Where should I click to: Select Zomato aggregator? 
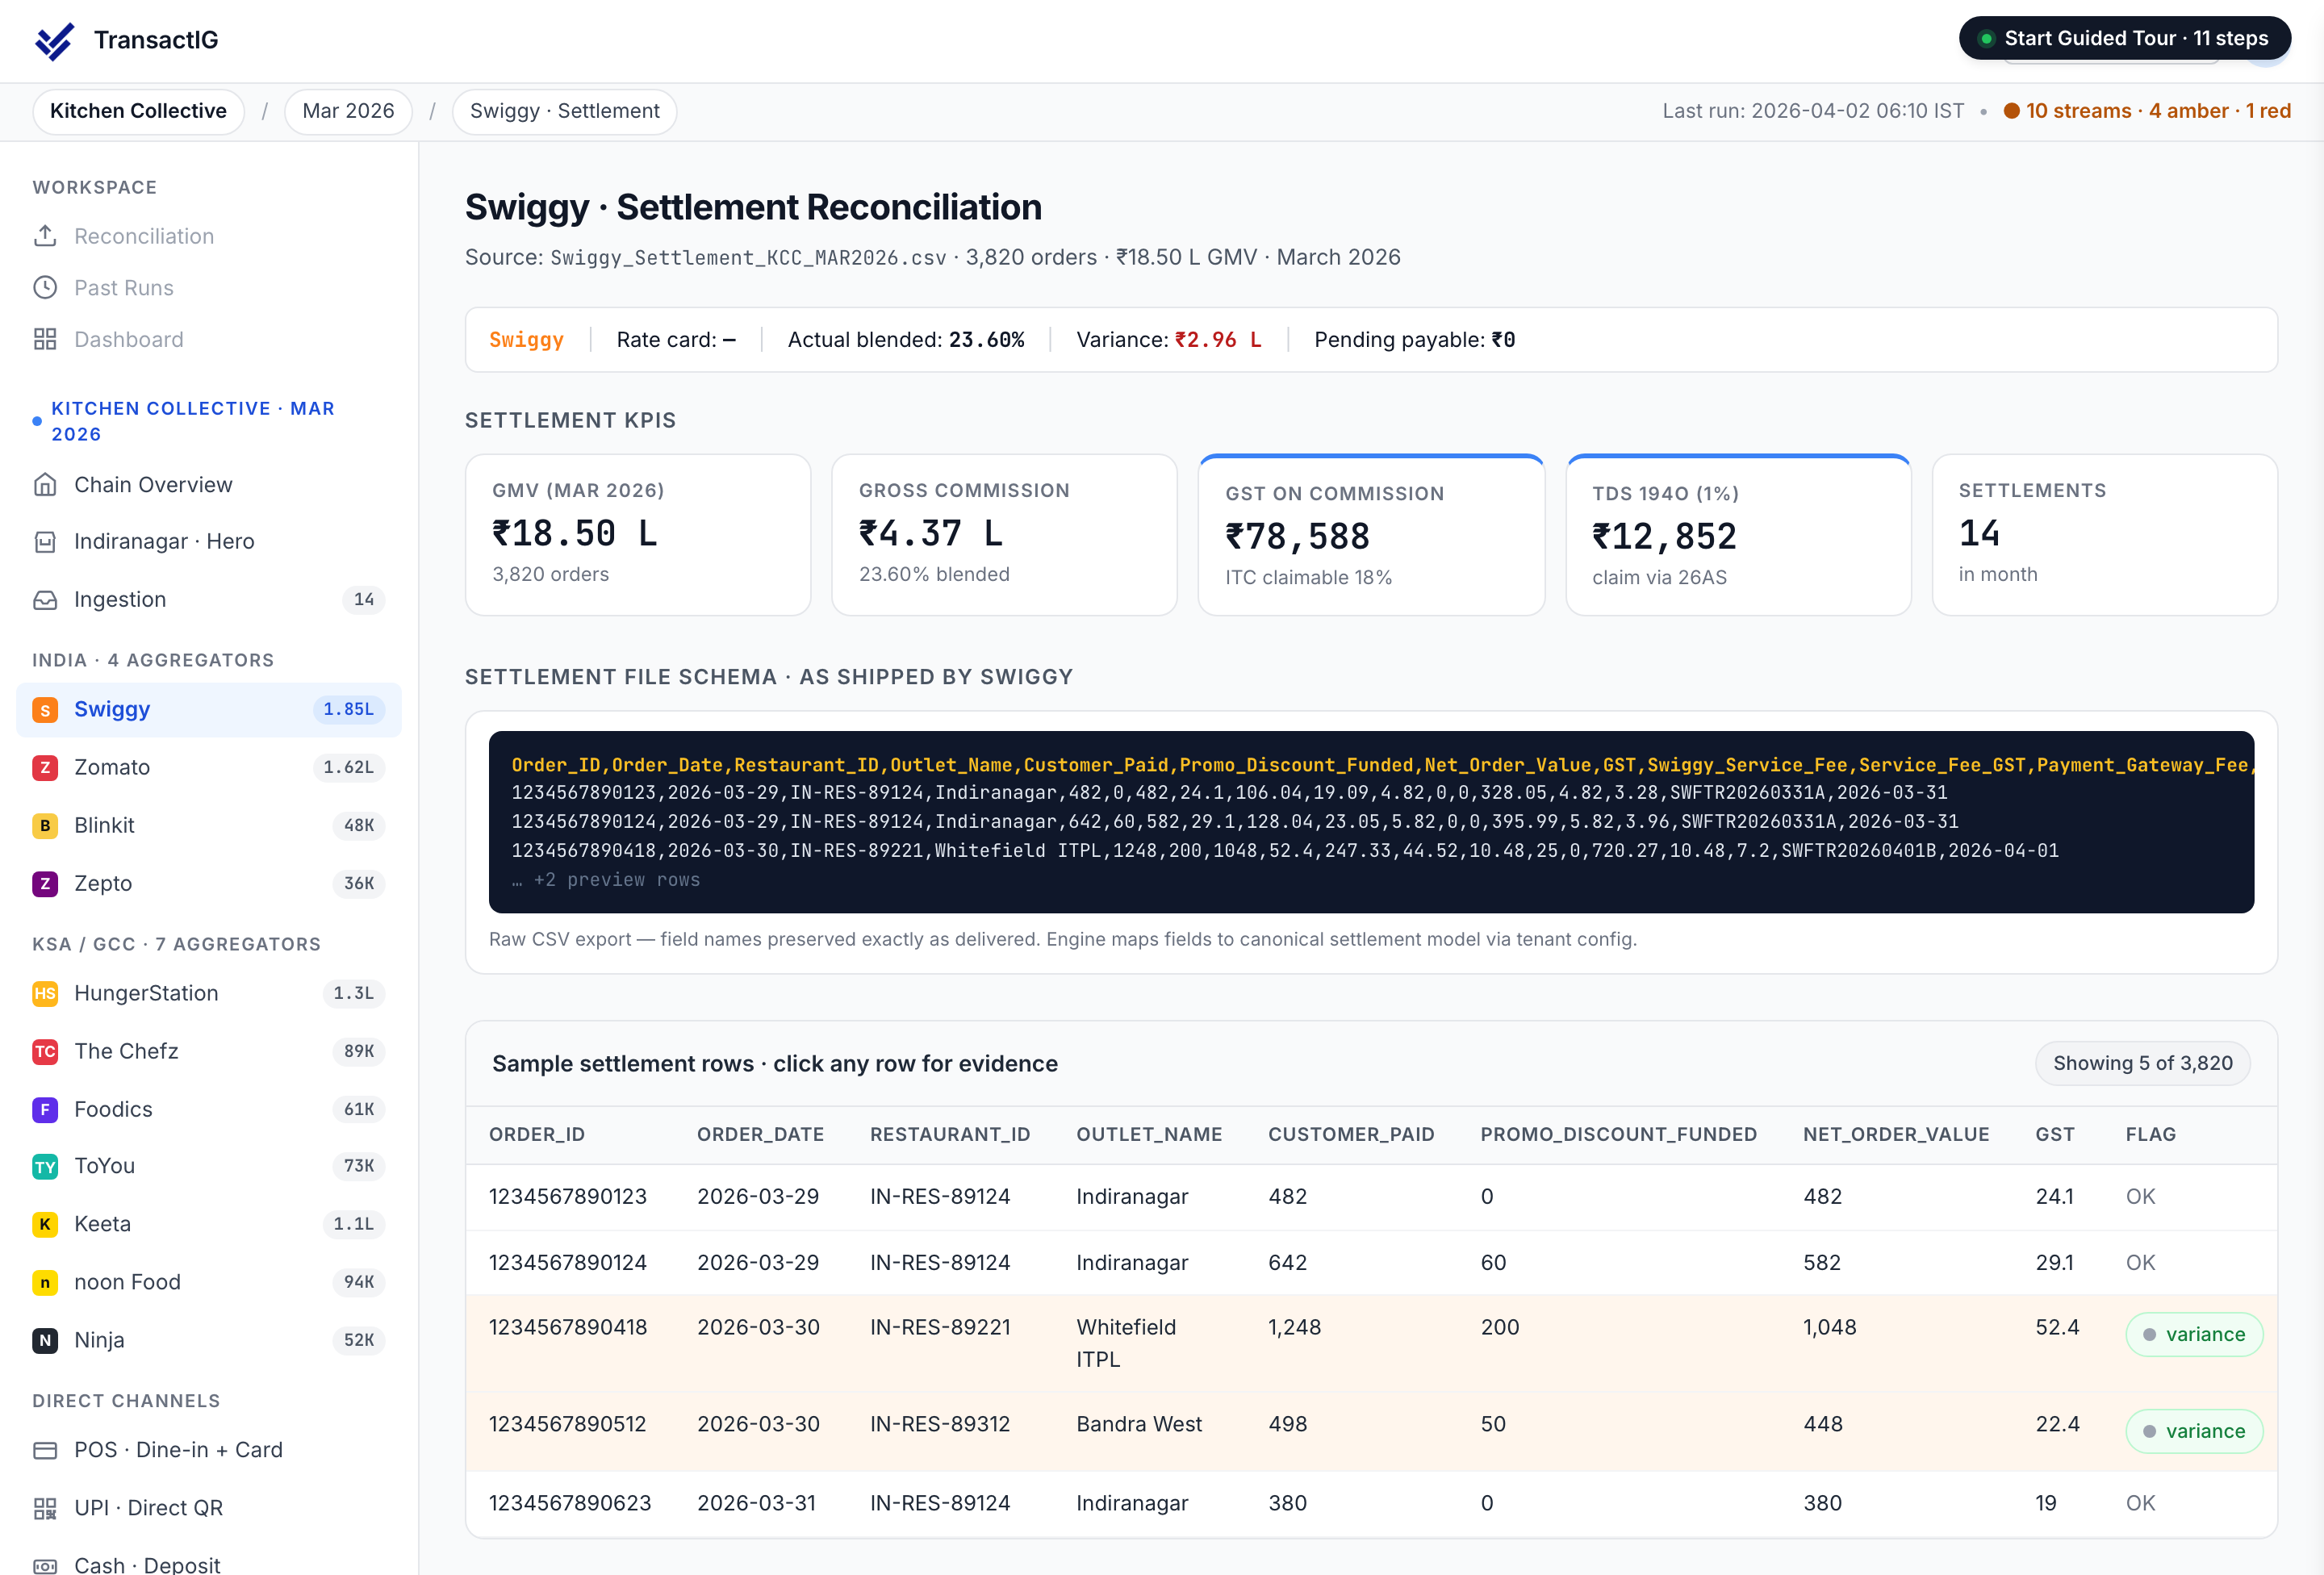point(208,768)
